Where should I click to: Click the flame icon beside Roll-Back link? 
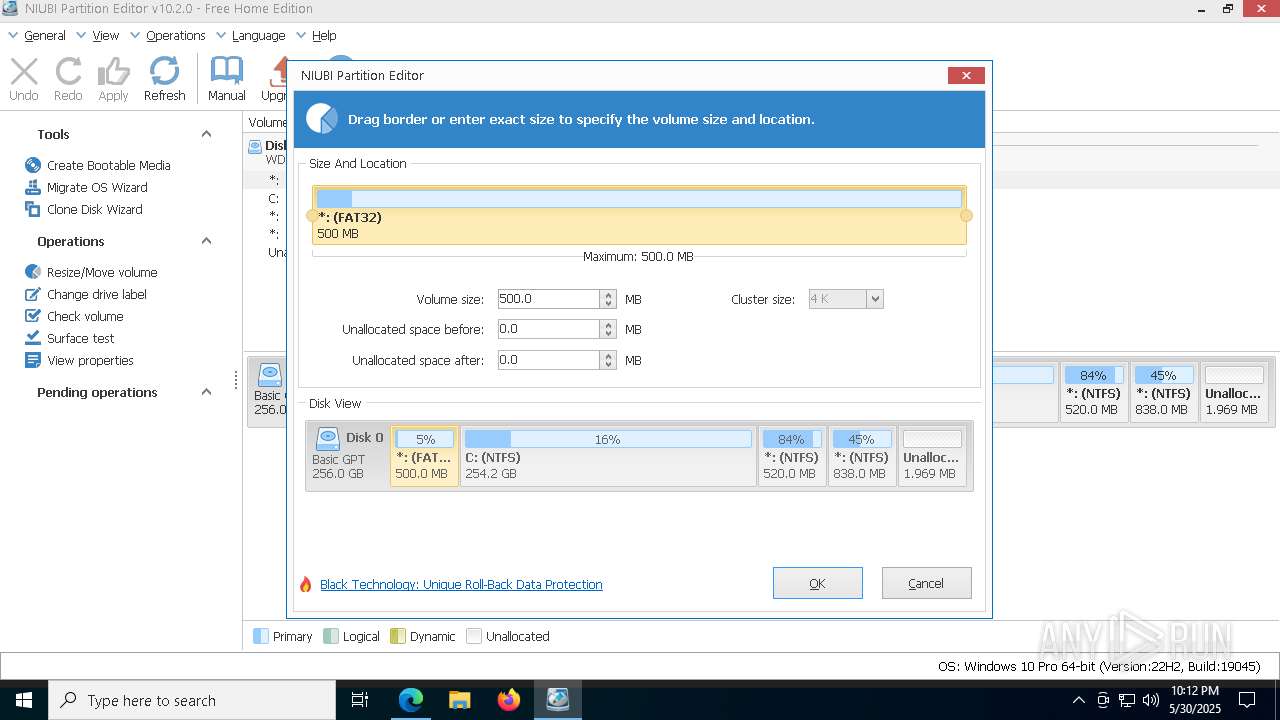click(306, 584)
